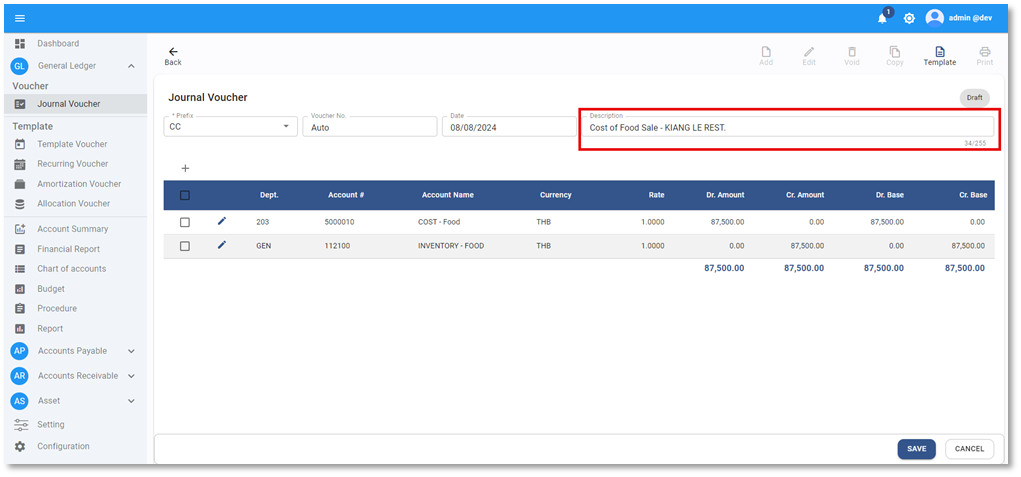Go to Financial Report in sidebar

68,249
